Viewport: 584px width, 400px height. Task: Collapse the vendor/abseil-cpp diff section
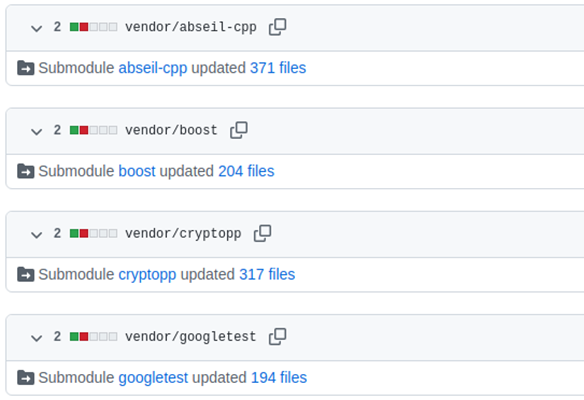coord(36,28)
